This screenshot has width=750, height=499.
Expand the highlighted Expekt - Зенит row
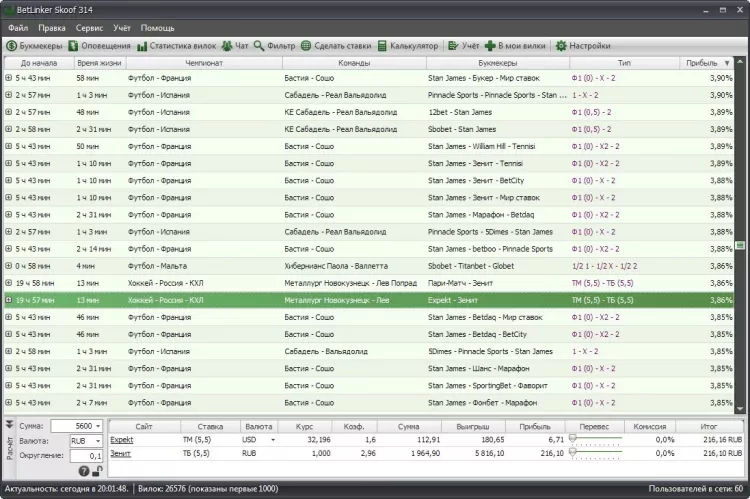pos(9,300)
